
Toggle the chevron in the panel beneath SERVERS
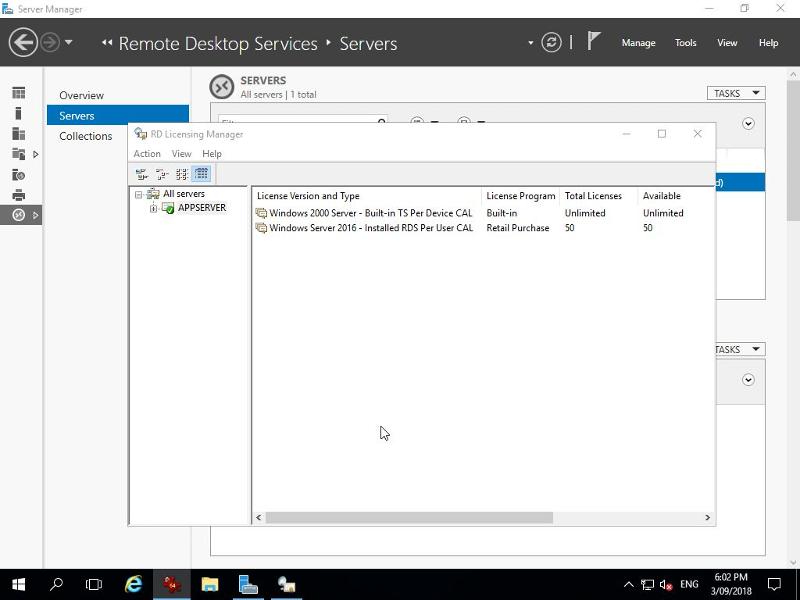748,380
